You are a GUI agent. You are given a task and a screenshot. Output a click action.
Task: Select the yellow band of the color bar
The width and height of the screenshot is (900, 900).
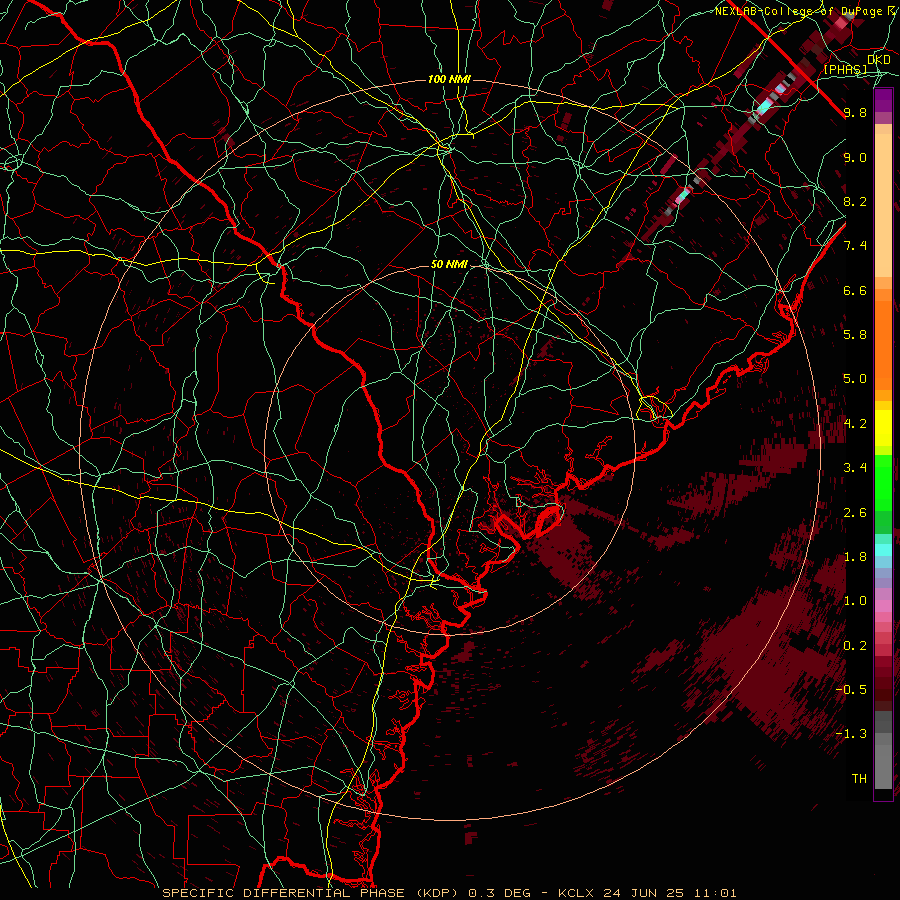pyautogui.click(x=883, y=428)
